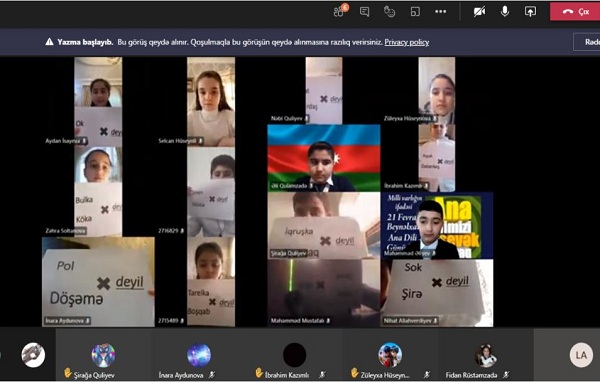
Task: Click Şirağa Quliyev's avatar in the strip
Action: [x=103, y=355]
